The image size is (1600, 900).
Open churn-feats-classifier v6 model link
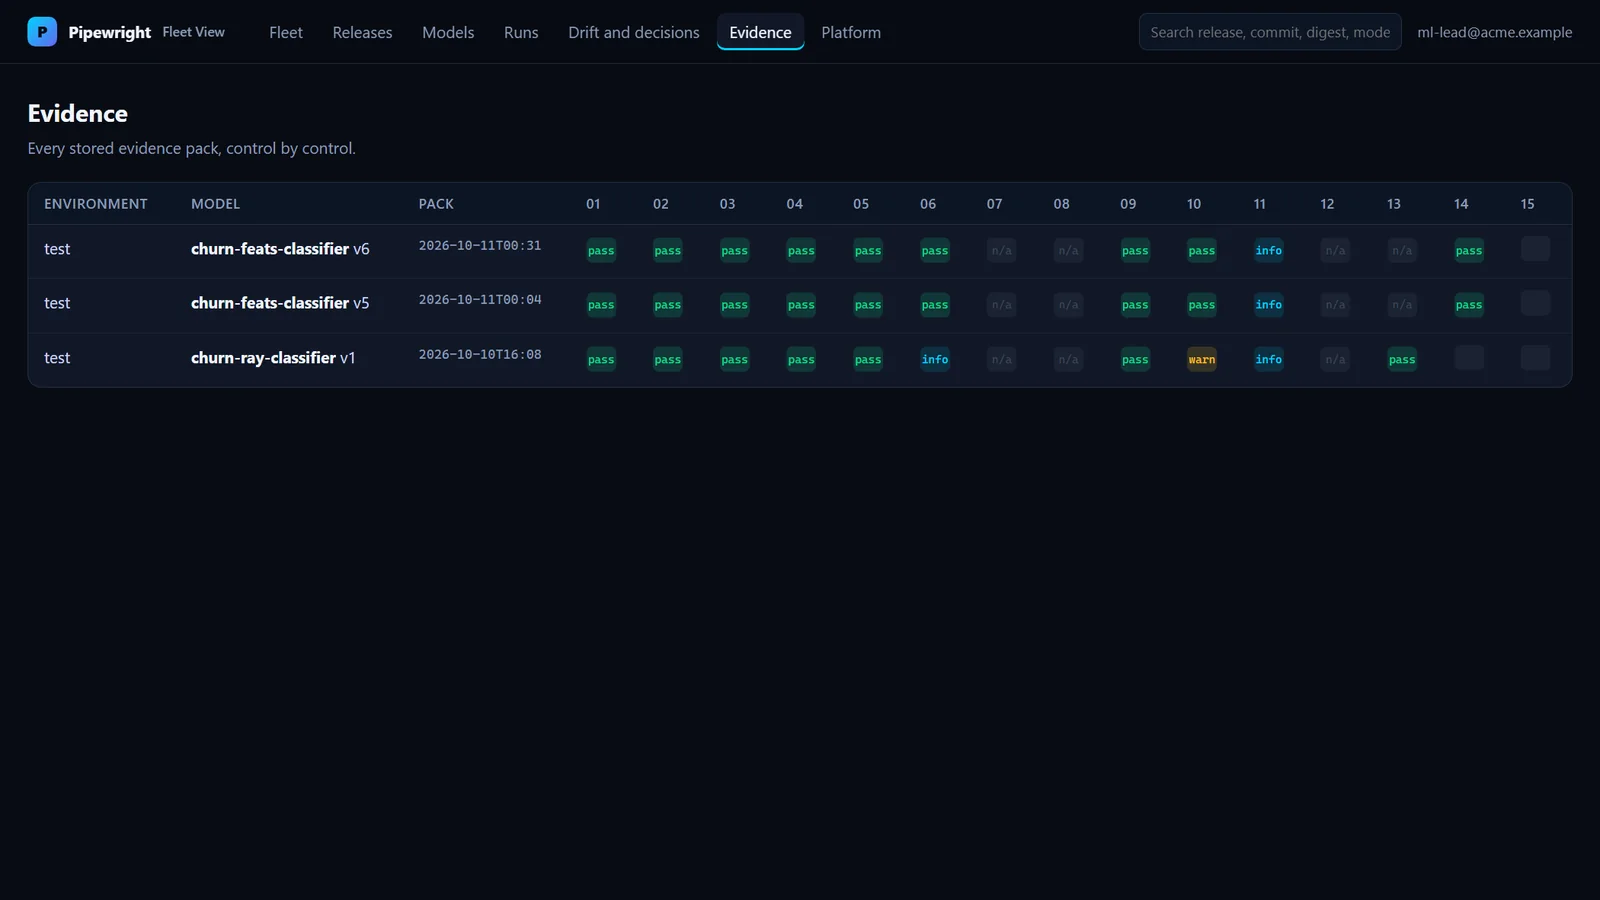(x=280, y=249)
